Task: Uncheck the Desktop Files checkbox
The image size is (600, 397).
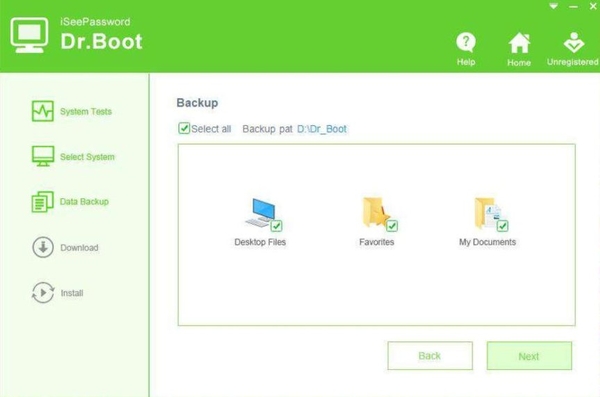Action: point(276,226)
